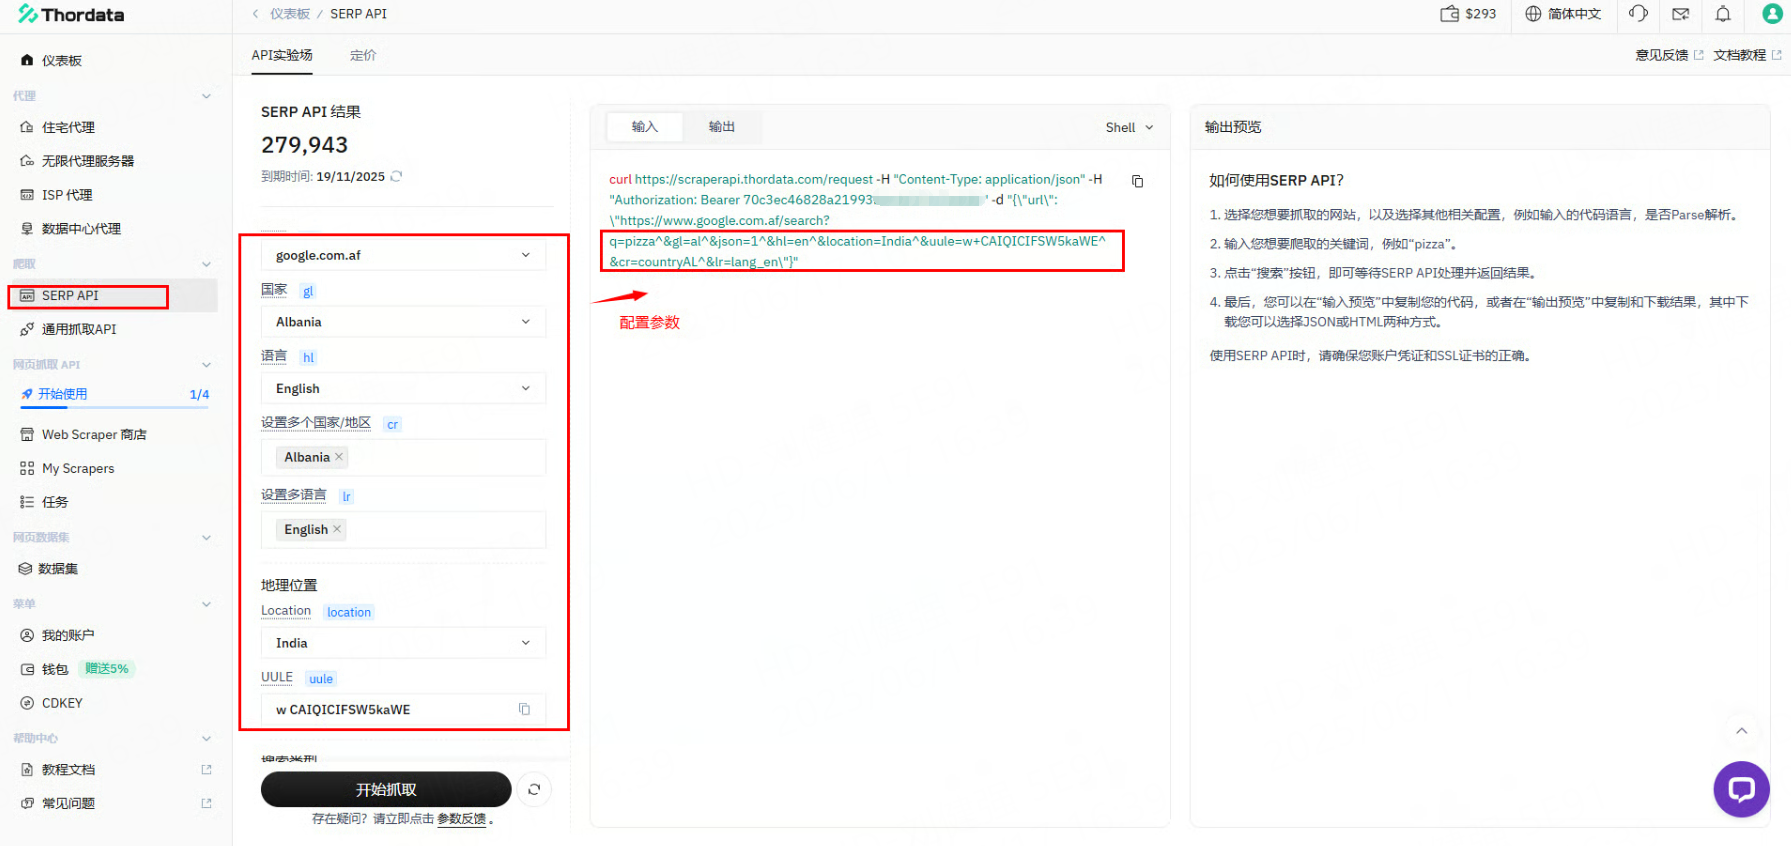This screenshot has height=846, width=1791.
Task: Click the 设置多语言 tag field
Action: (x=403, y=530)
